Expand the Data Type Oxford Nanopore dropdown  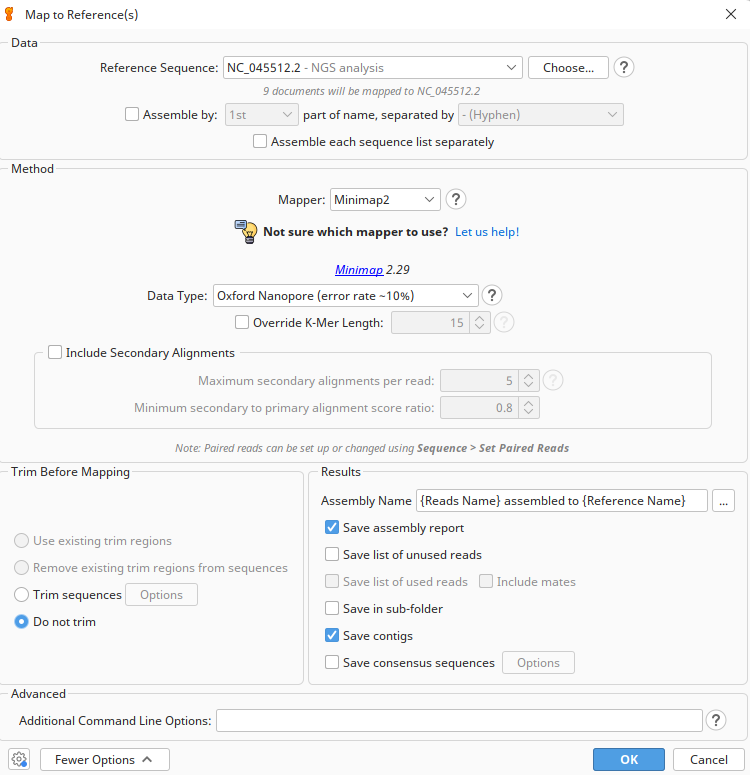point(345,295)
